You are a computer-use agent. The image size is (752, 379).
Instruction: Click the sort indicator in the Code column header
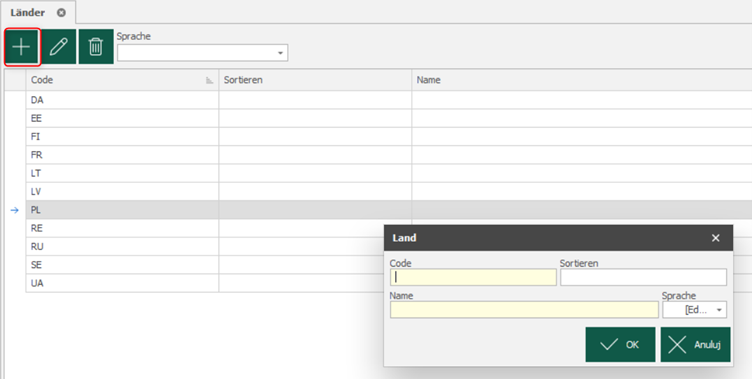209,81
